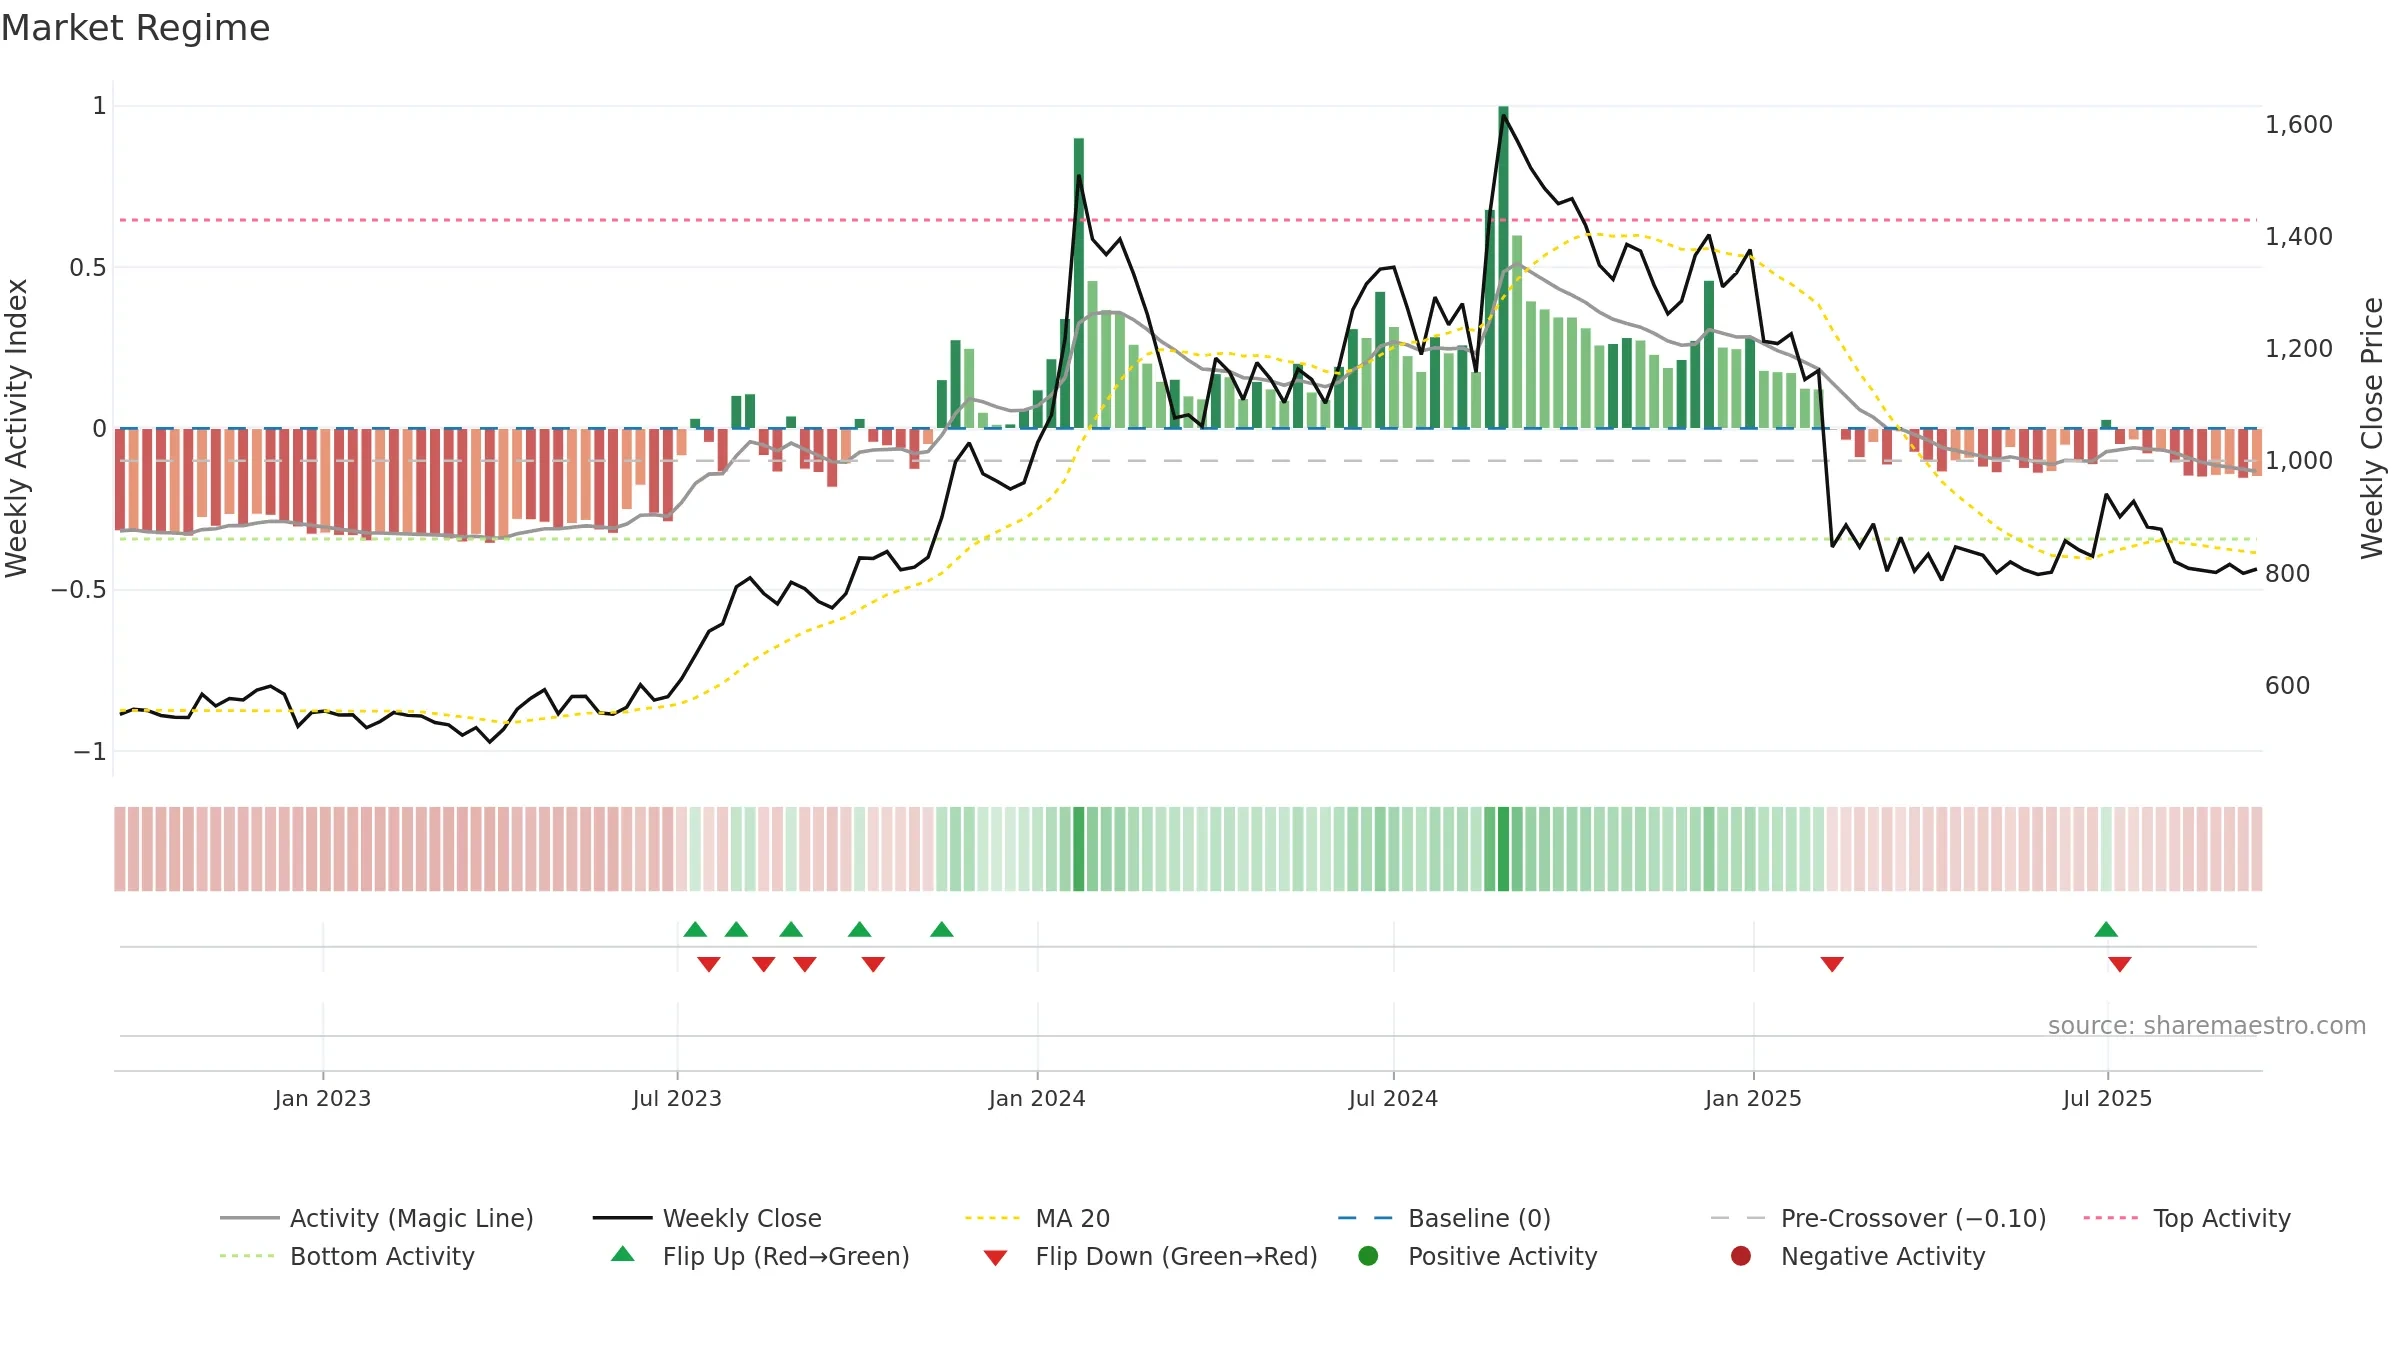Click the Jan 2024 x-axis label
This screenshot has height=1350, width=2400.
pos(1037,1098)
